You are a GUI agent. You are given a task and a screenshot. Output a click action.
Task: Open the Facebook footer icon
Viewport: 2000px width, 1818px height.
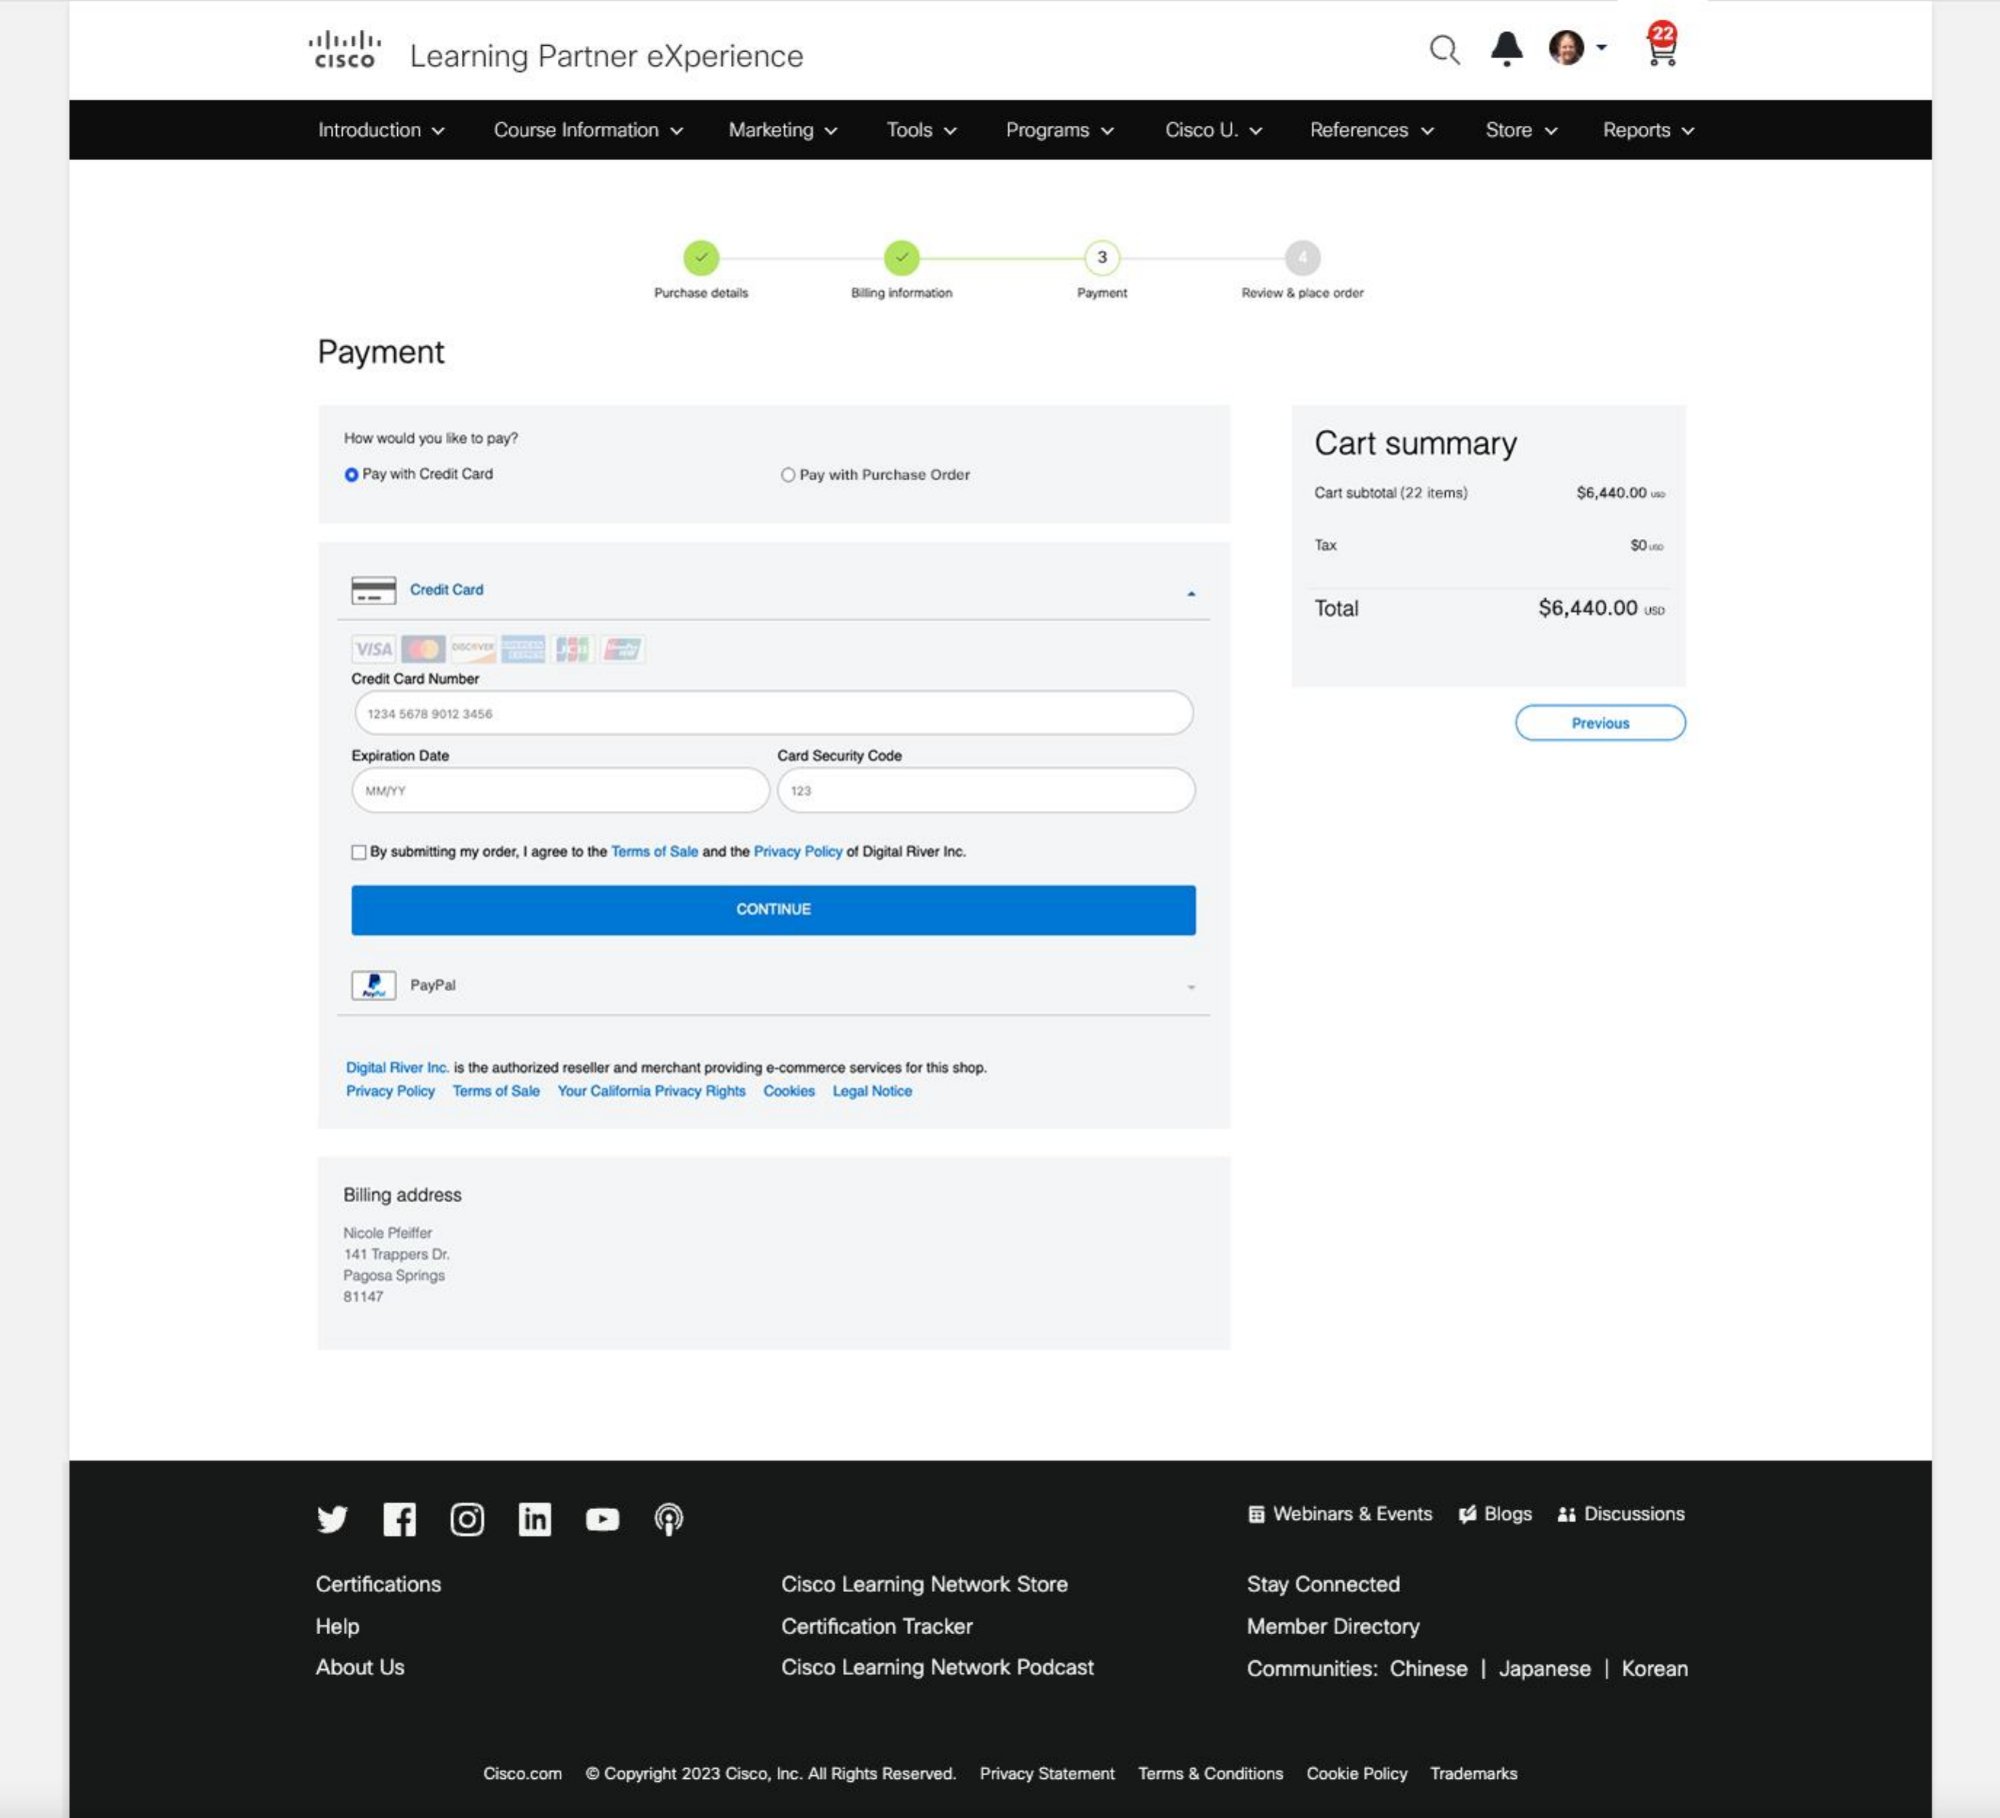[399, 1519]
